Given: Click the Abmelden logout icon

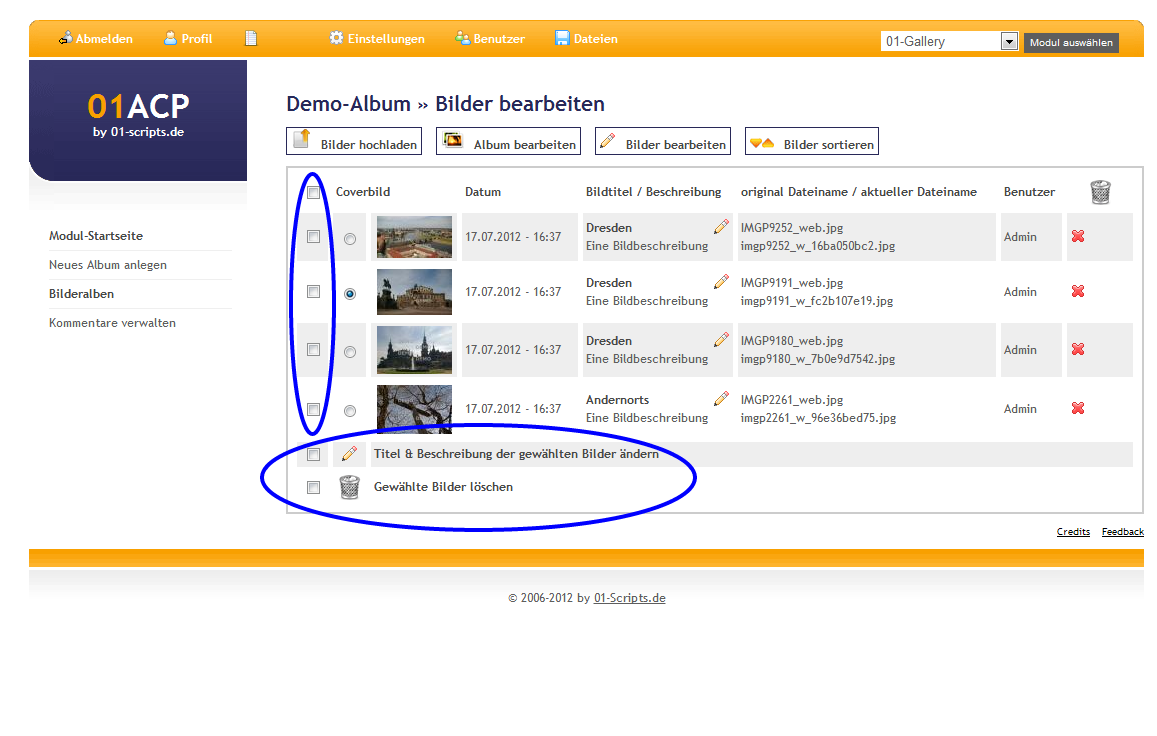Looking at the screenshot, I should [x=66, y=38].
